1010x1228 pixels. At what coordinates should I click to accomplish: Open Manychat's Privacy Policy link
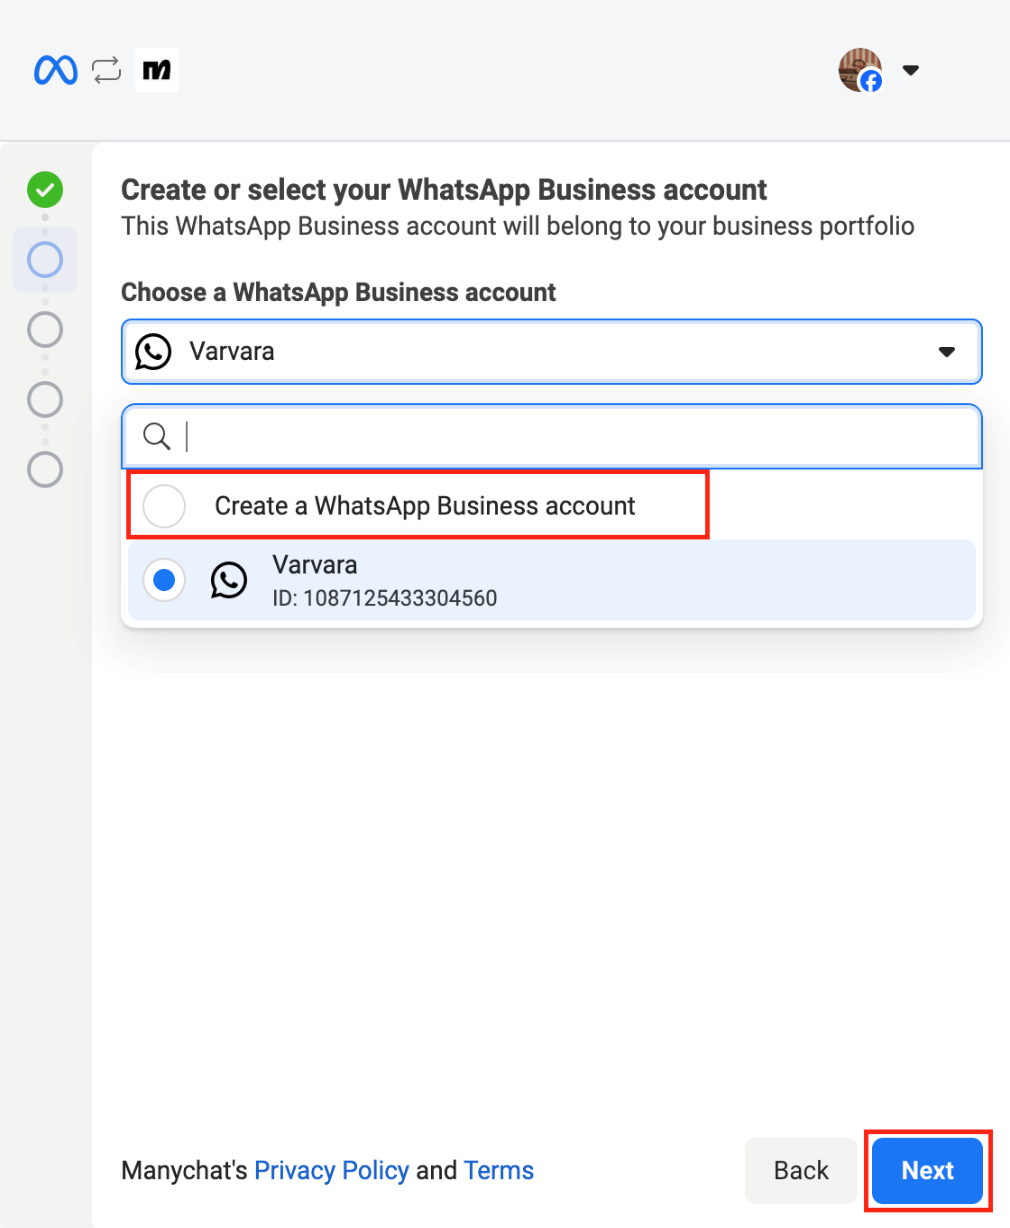[331, 1170]
